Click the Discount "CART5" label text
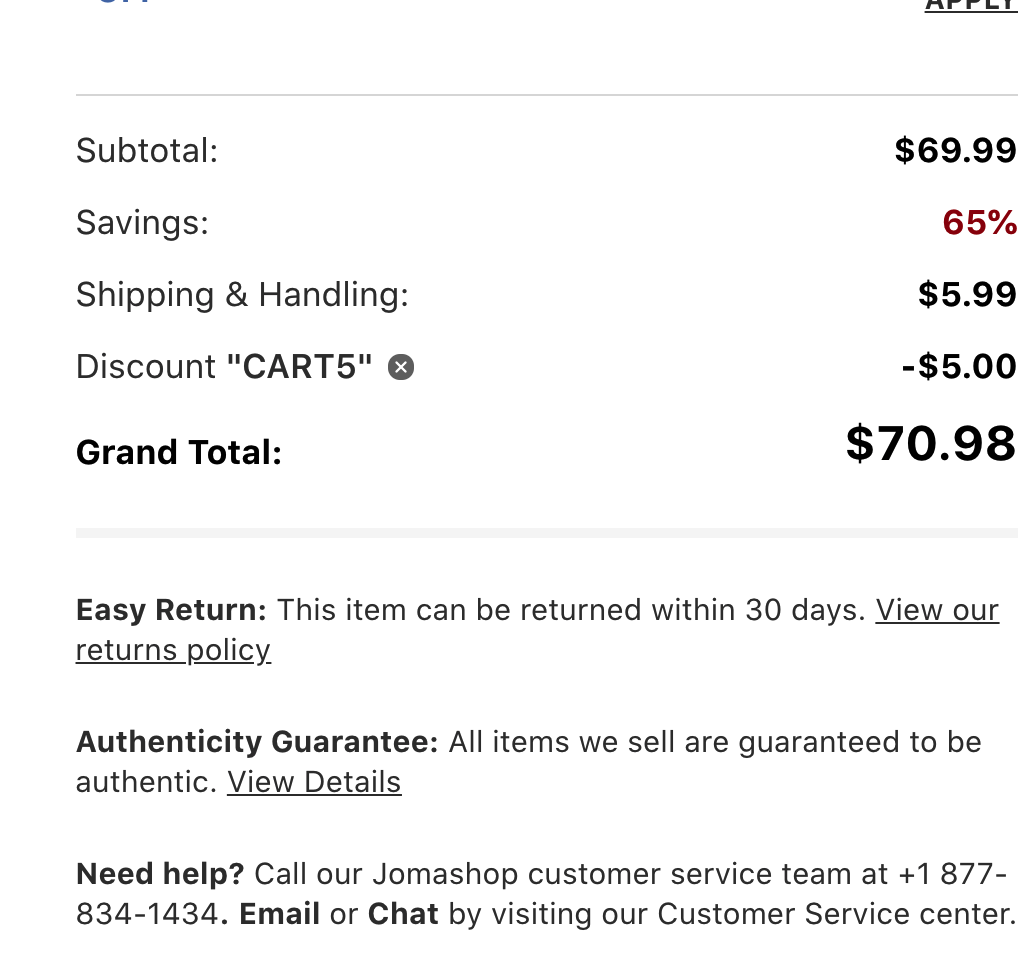This screenshot has height=968, width=1030. pyautogui.click(x=224, y=367)
